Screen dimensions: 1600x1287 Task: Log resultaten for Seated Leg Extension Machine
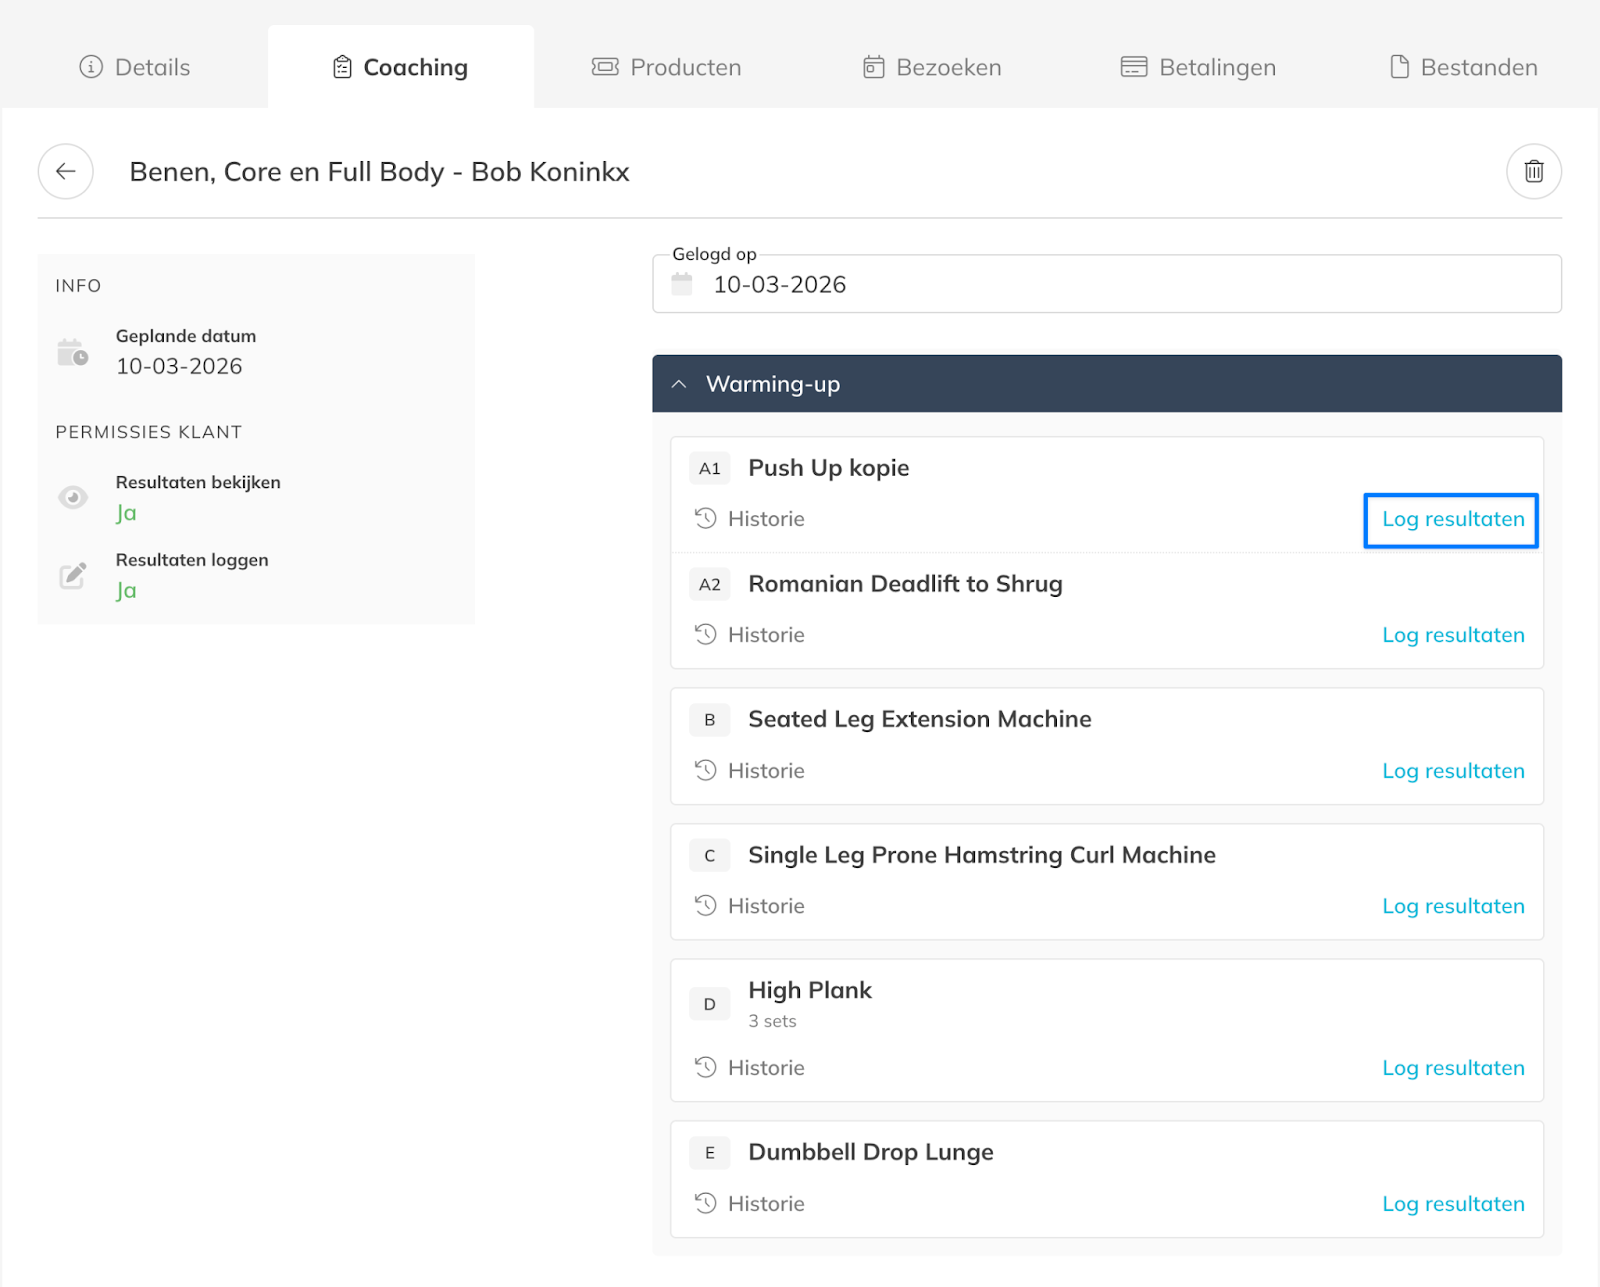pos(1452,771)
